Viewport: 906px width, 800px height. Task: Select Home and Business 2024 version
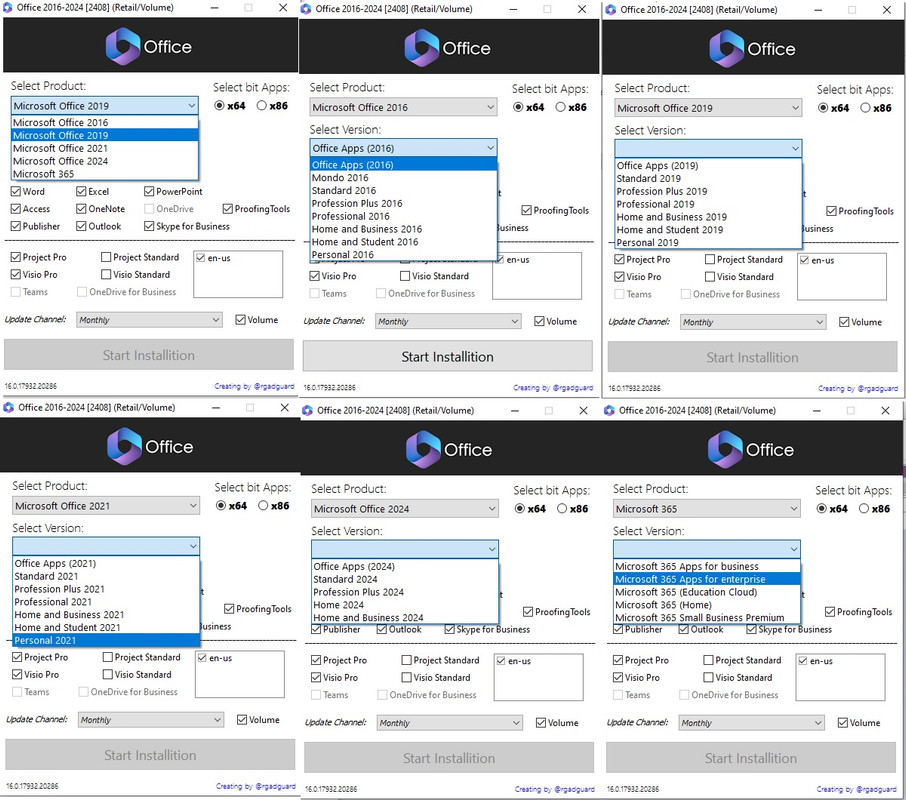point(404,618)
